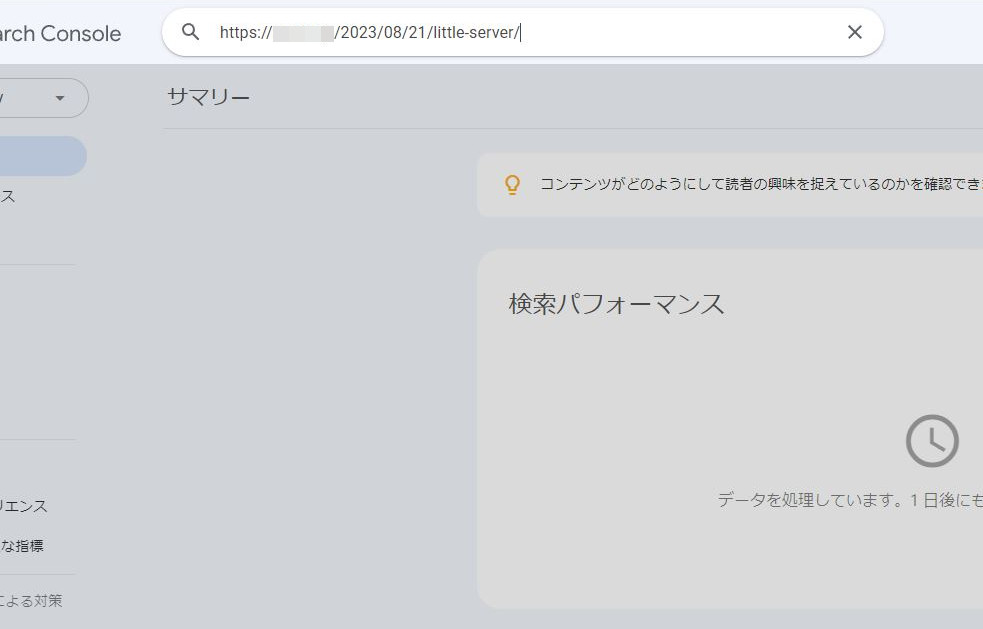Select the highlighted summary item in sidebar
983x629 pixels.
tap(40, 156)
